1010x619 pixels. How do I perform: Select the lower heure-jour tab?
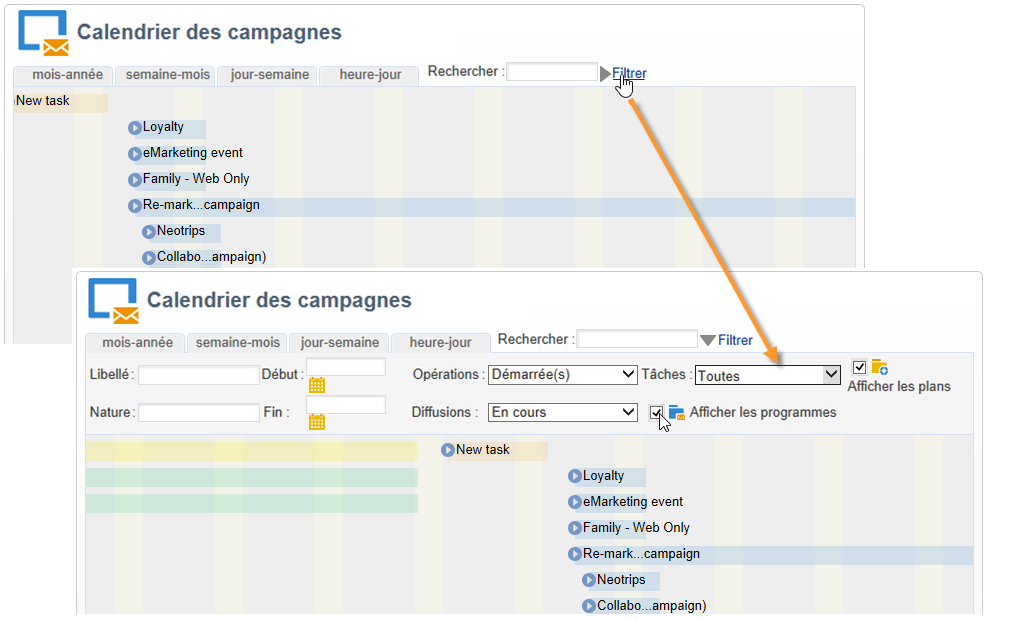point(440,342)
